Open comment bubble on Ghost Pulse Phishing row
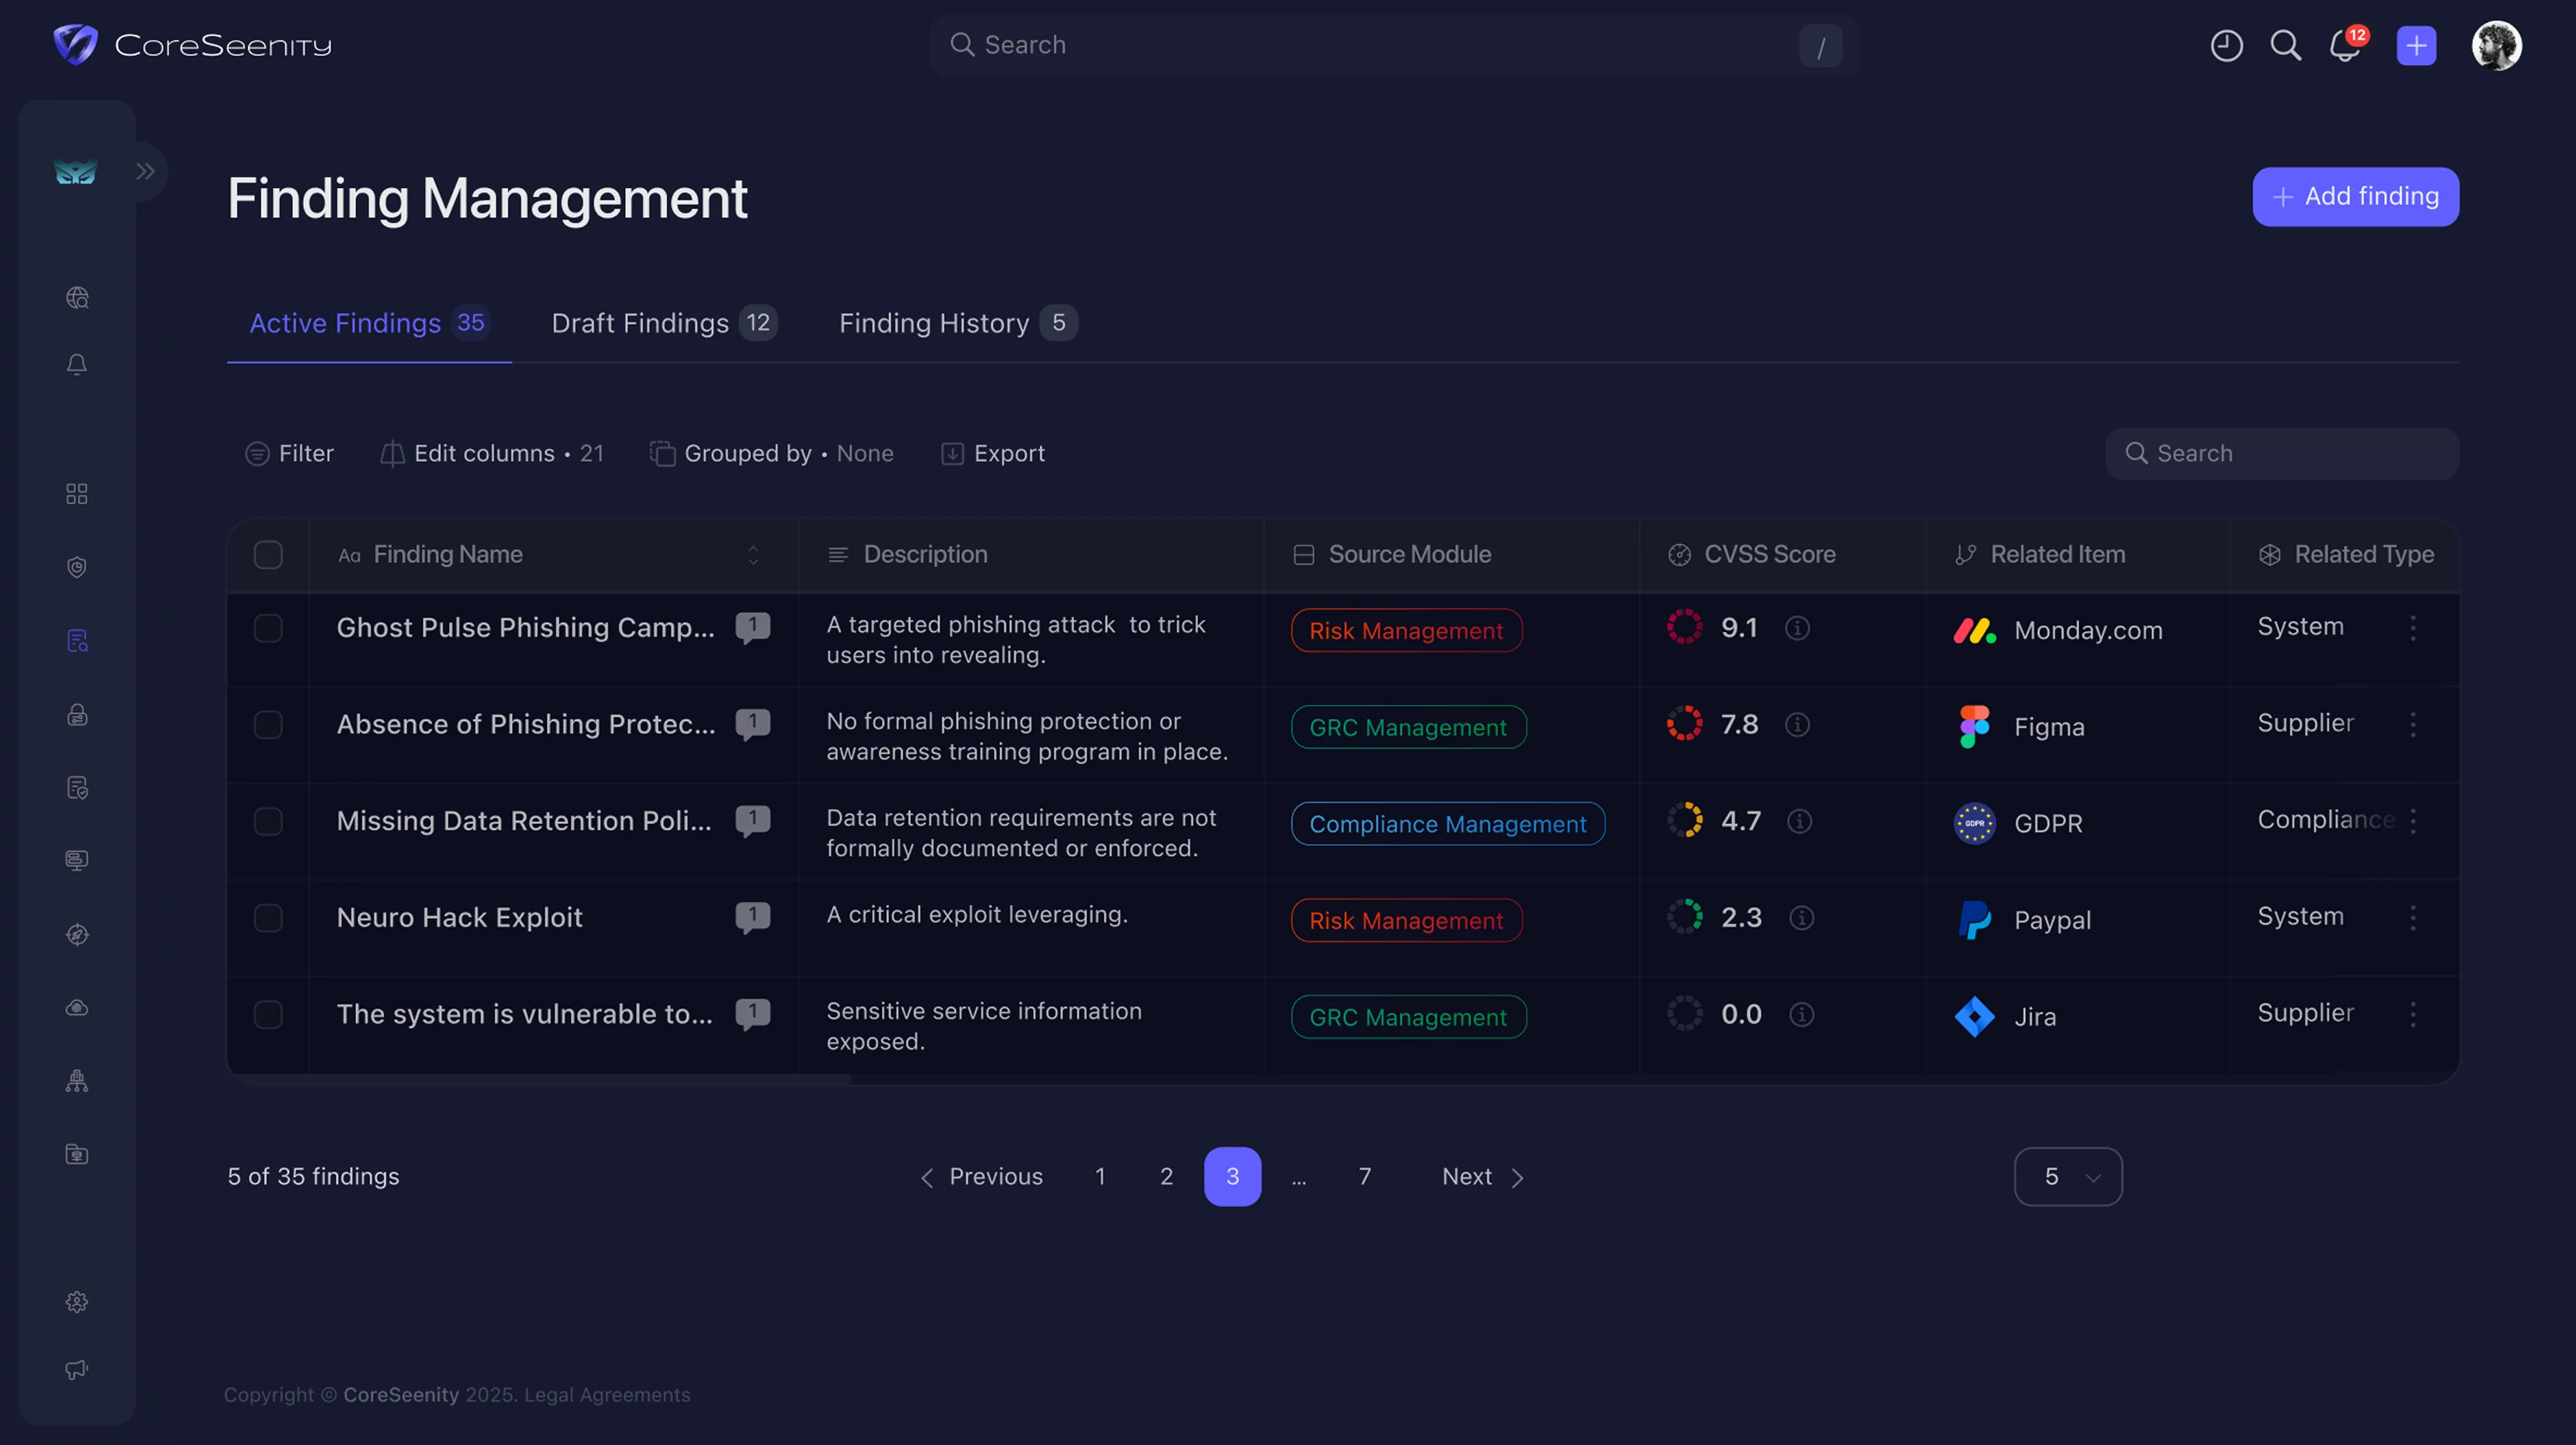 coord(753,627)
